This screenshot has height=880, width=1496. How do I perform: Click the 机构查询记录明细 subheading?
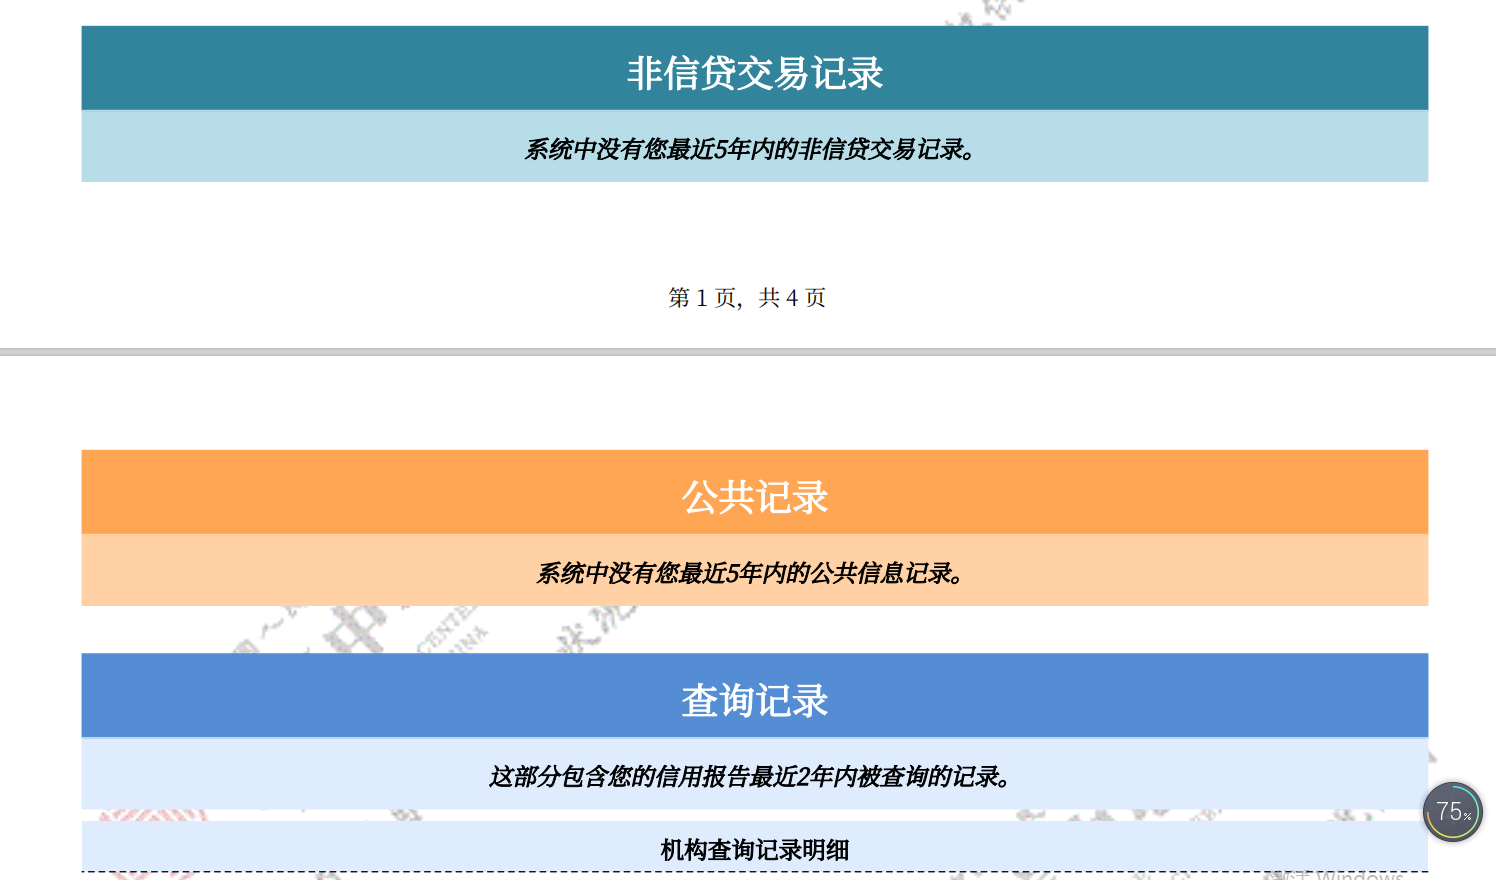[755, 850]
